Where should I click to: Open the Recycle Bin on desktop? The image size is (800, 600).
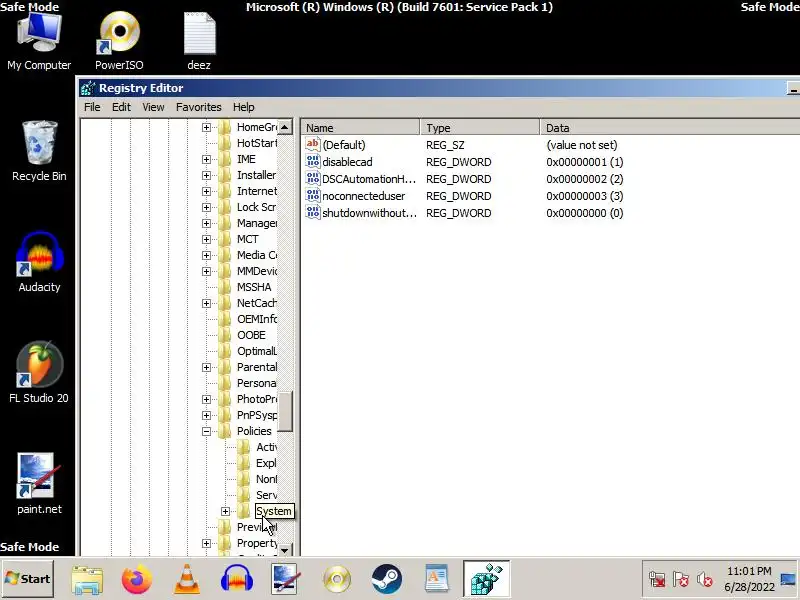(39, 151)
